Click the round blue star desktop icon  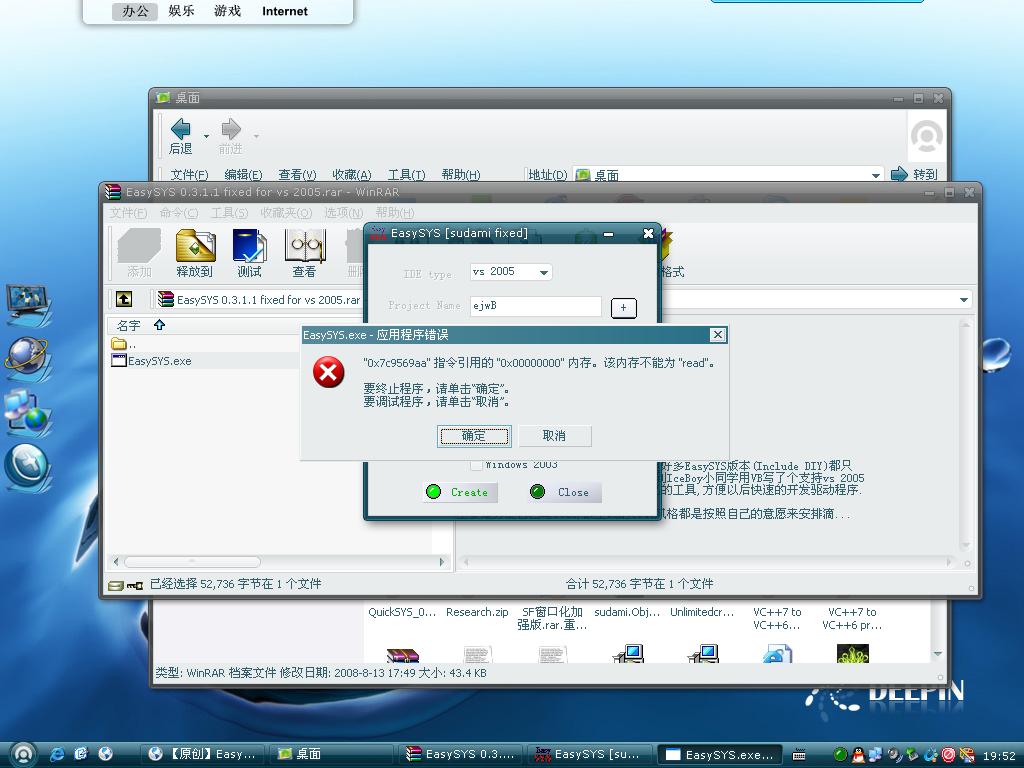click(x=27, y=467)
